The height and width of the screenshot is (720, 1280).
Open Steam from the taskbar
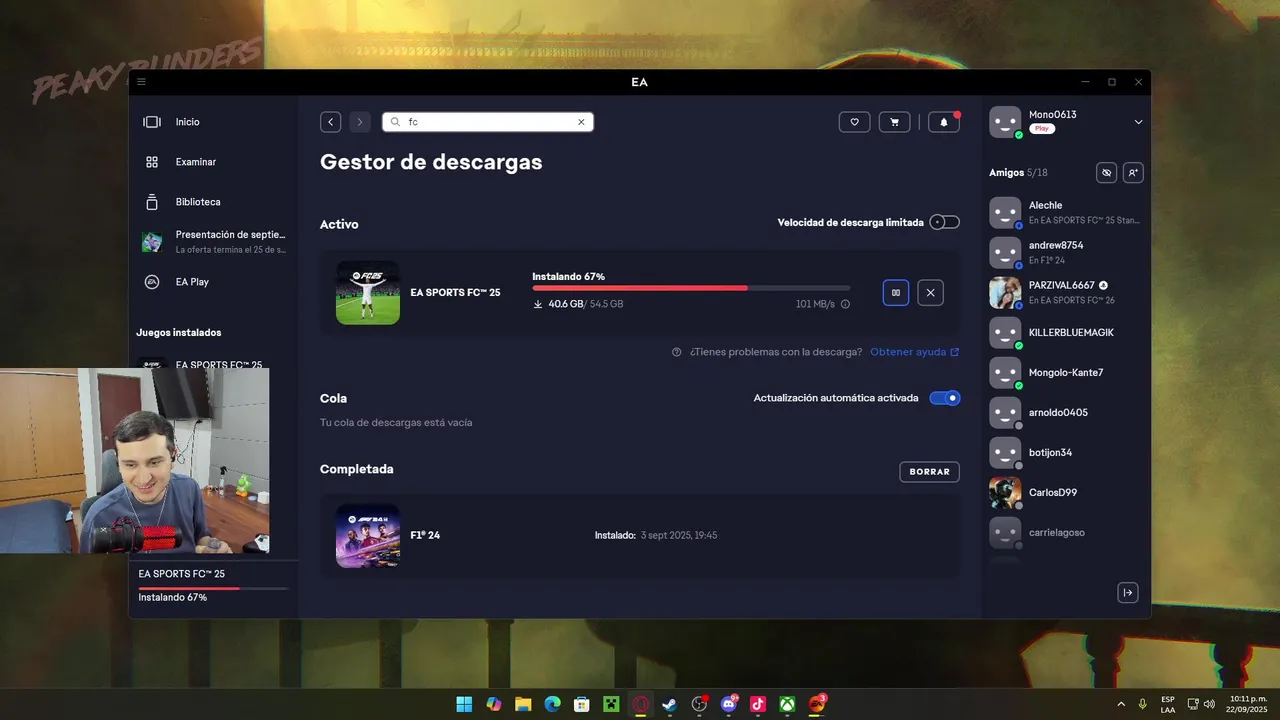[670, 704]
